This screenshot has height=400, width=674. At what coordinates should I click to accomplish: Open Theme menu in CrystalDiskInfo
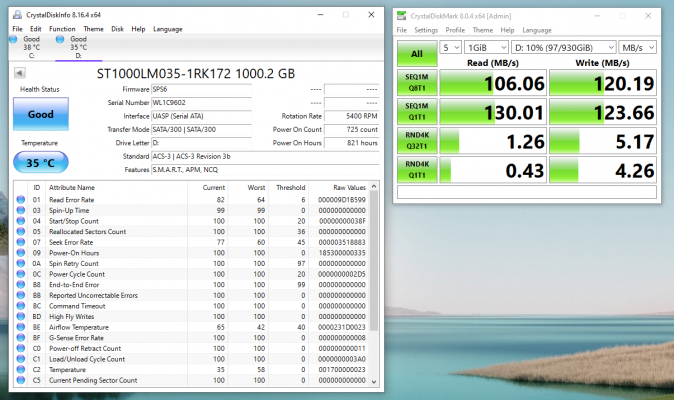pos(93,29)
